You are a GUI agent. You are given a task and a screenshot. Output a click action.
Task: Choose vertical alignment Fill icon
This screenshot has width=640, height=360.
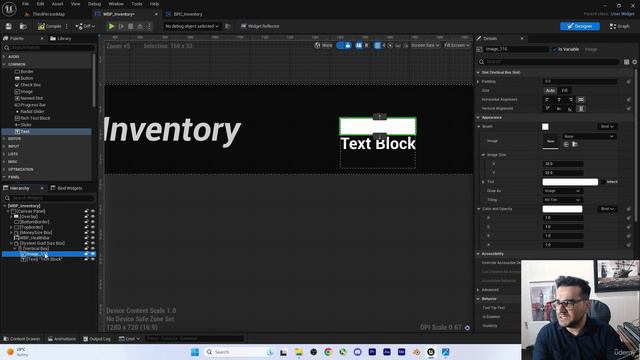click(581, 109)
